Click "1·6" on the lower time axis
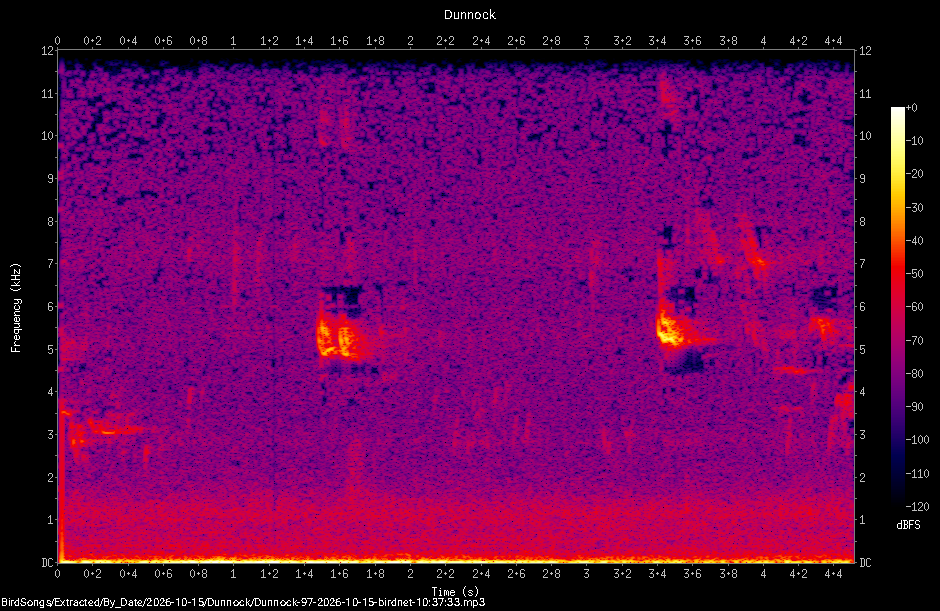The width and height of the screenshot is (940, 611). (339, 574)
